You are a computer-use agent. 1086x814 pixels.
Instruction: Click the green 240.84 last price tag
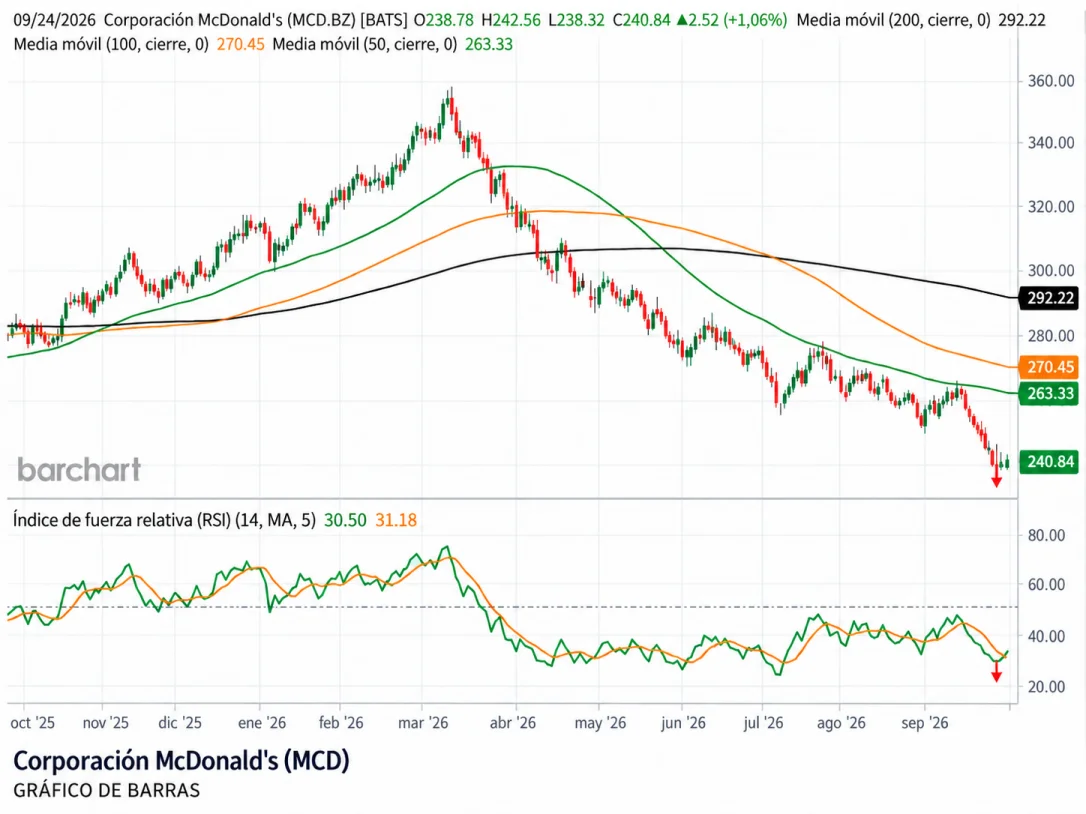click(1050, 461)
